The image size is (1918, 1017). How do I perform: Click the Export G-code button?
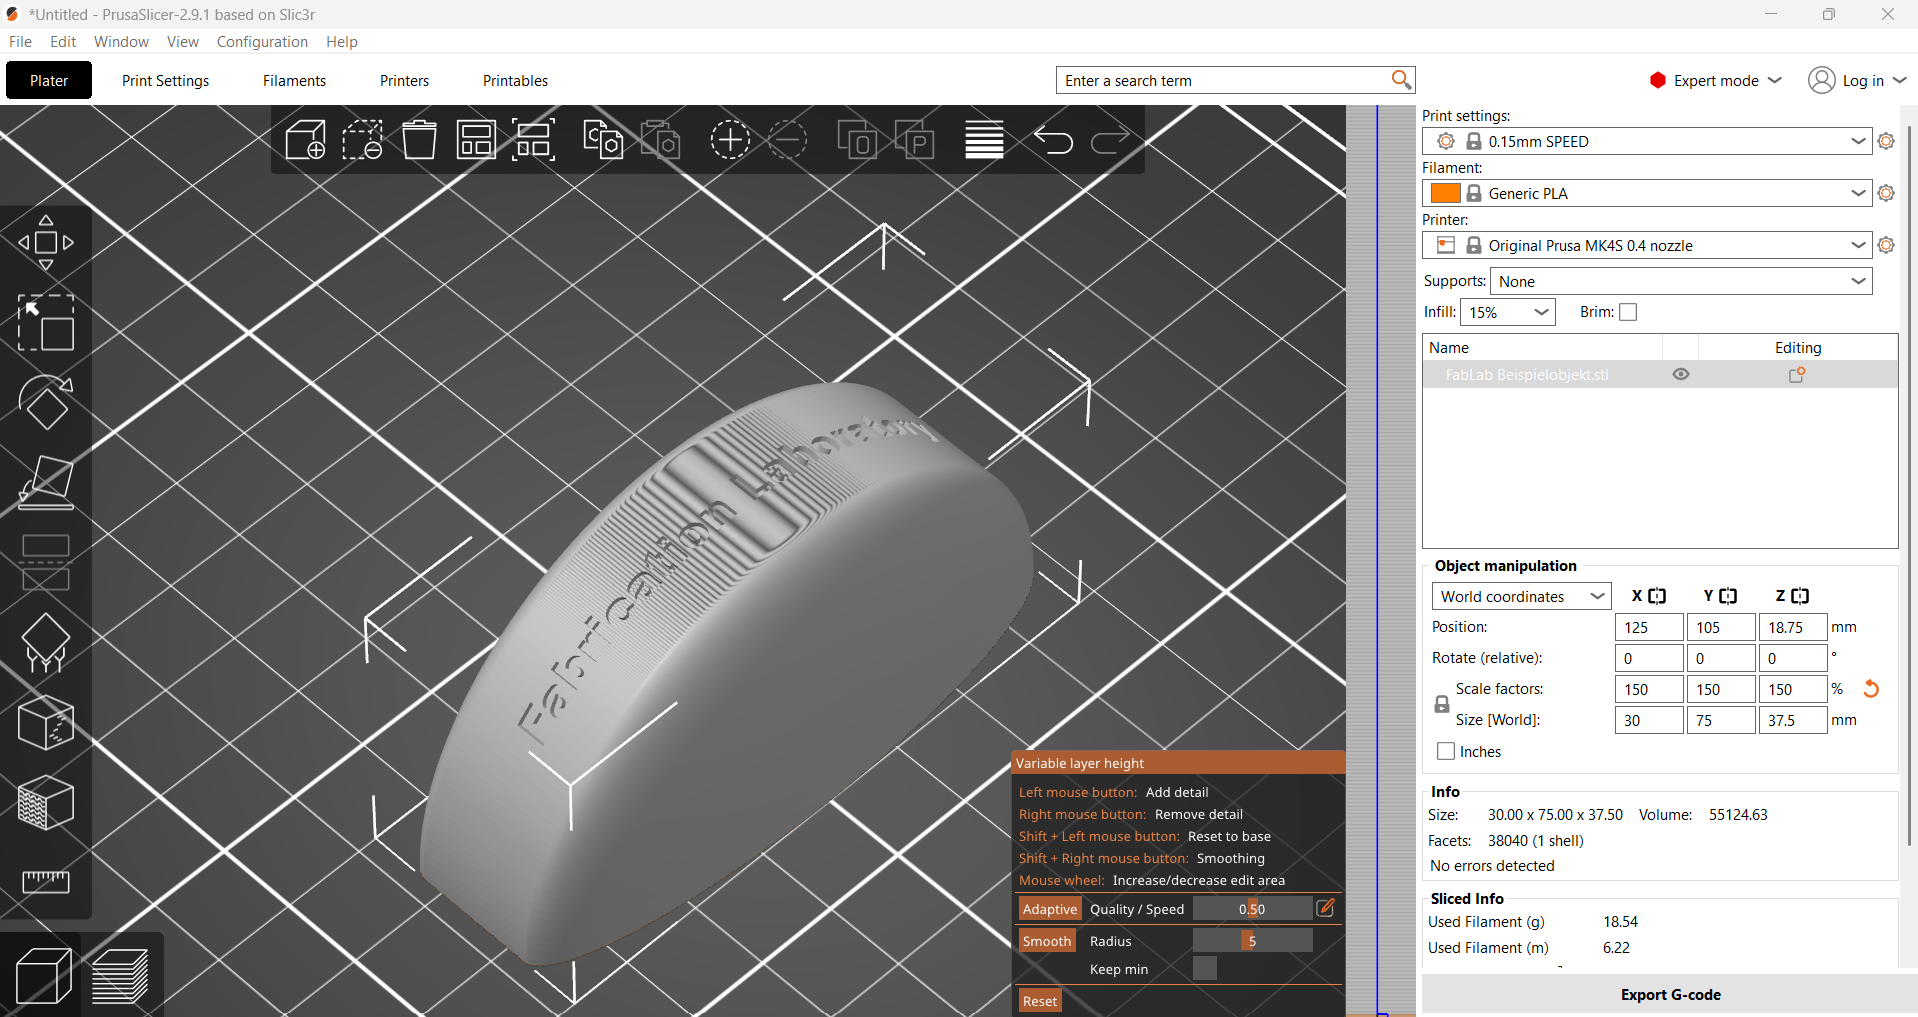pyautogui.click(x=1670, y=994)
